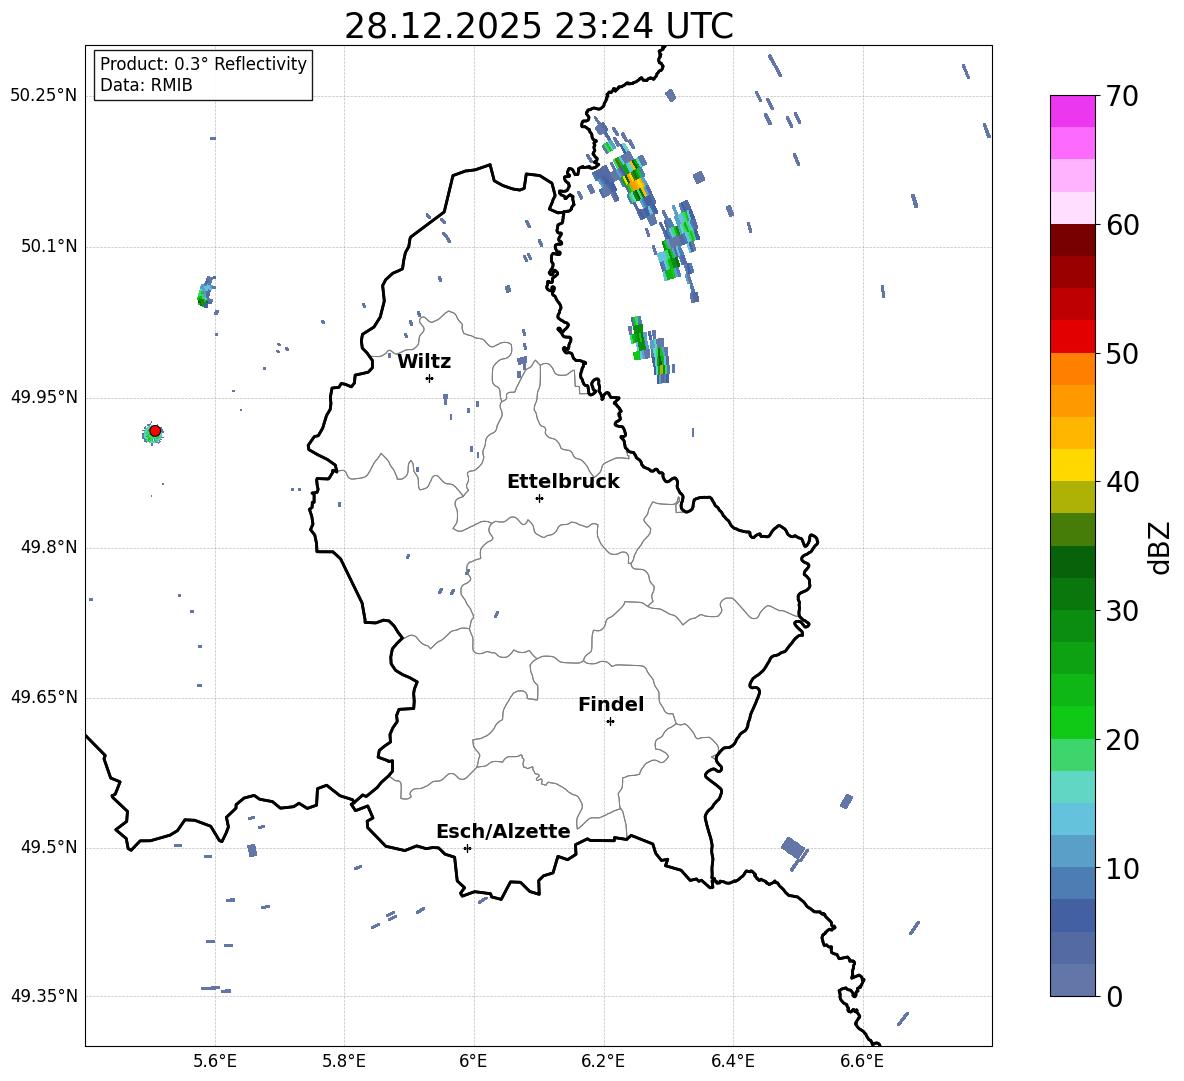Click the dBZ axis title of colorbar
The height and width of the screenshot is (1081, 1184).
tap(1161, 548)
